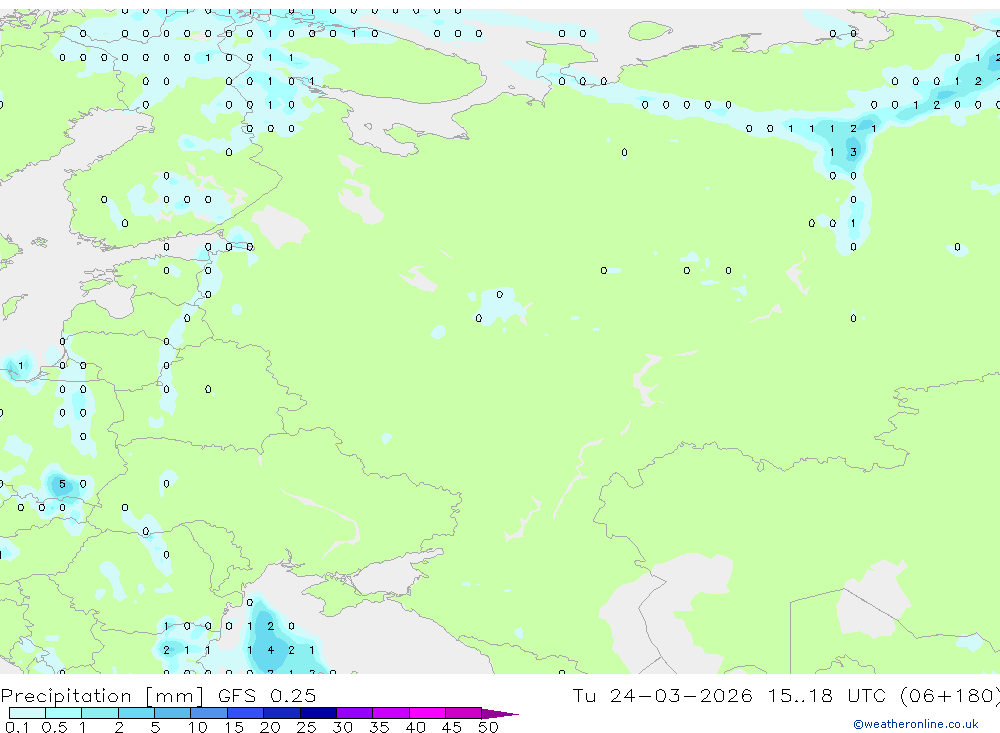
Task: Choose the 40–45 mm magenta legend swatch
Action: (427, 713)
